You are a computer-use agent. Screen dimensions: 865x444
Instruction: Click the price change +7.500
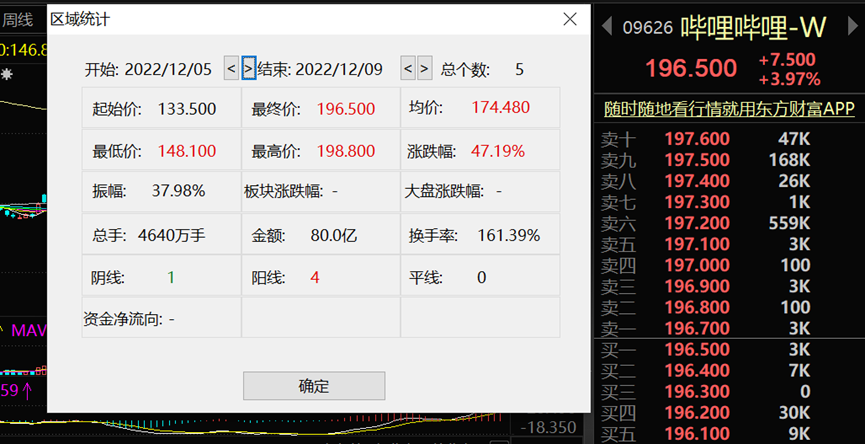point(787,60)
